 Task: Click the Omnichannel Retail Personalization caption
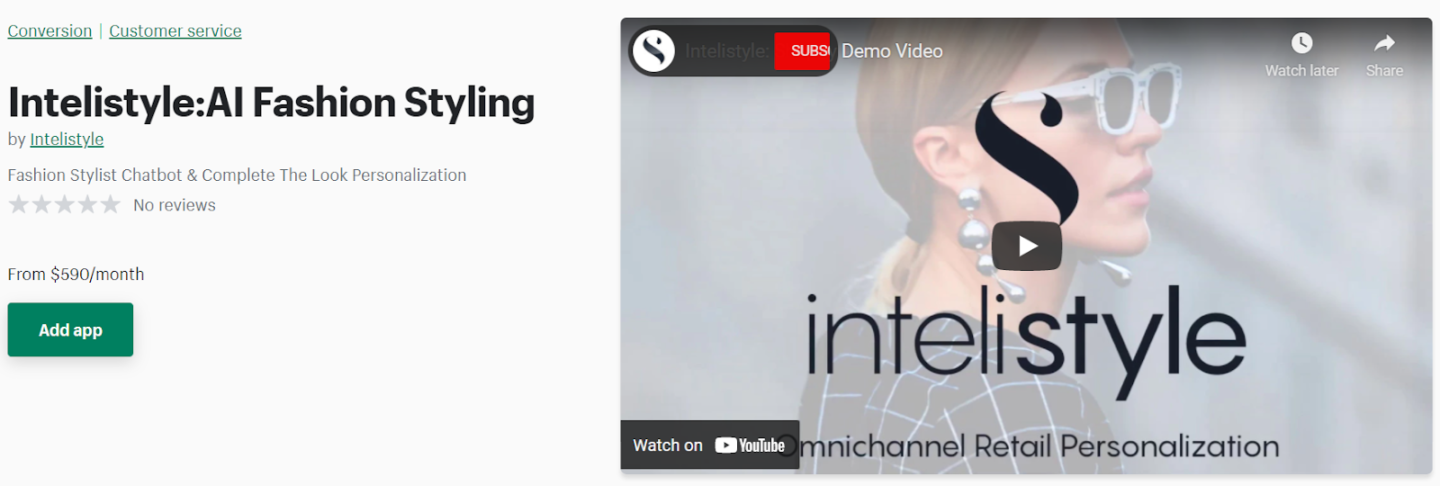pos(1028,446)
